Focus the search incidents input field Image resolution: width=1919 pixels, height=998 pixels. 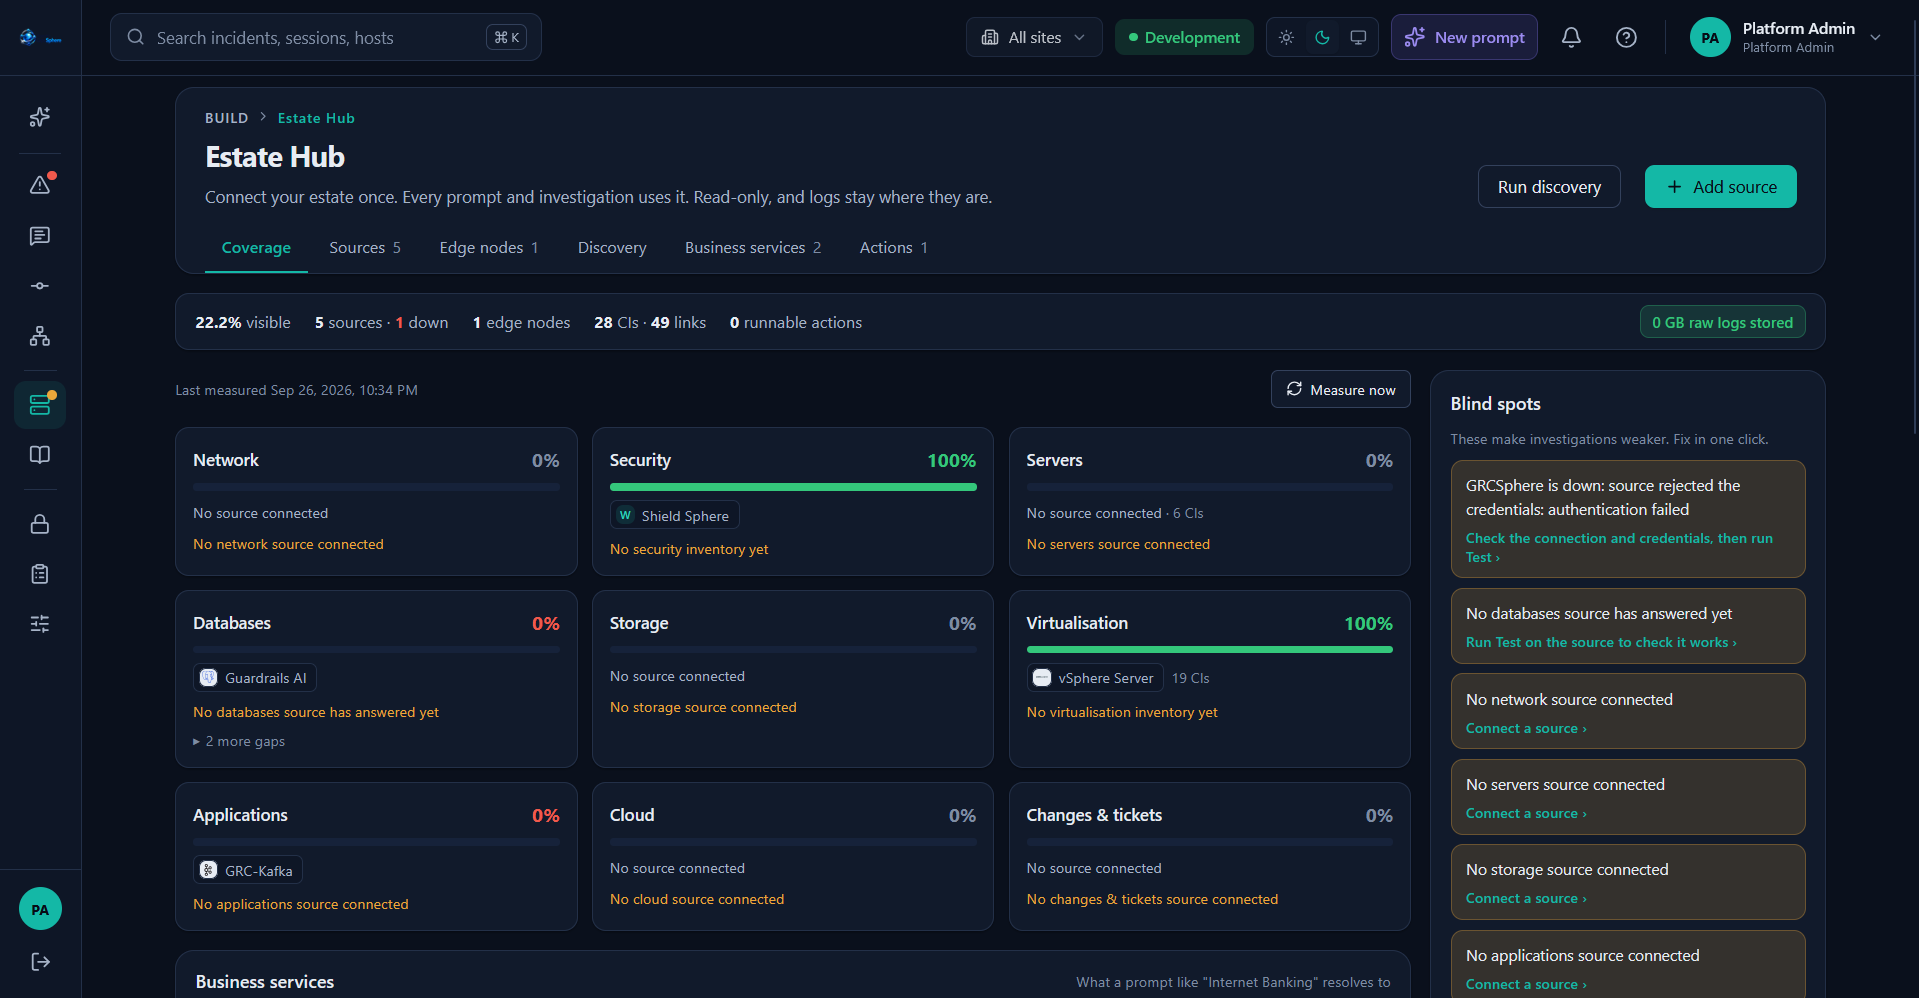326,38
